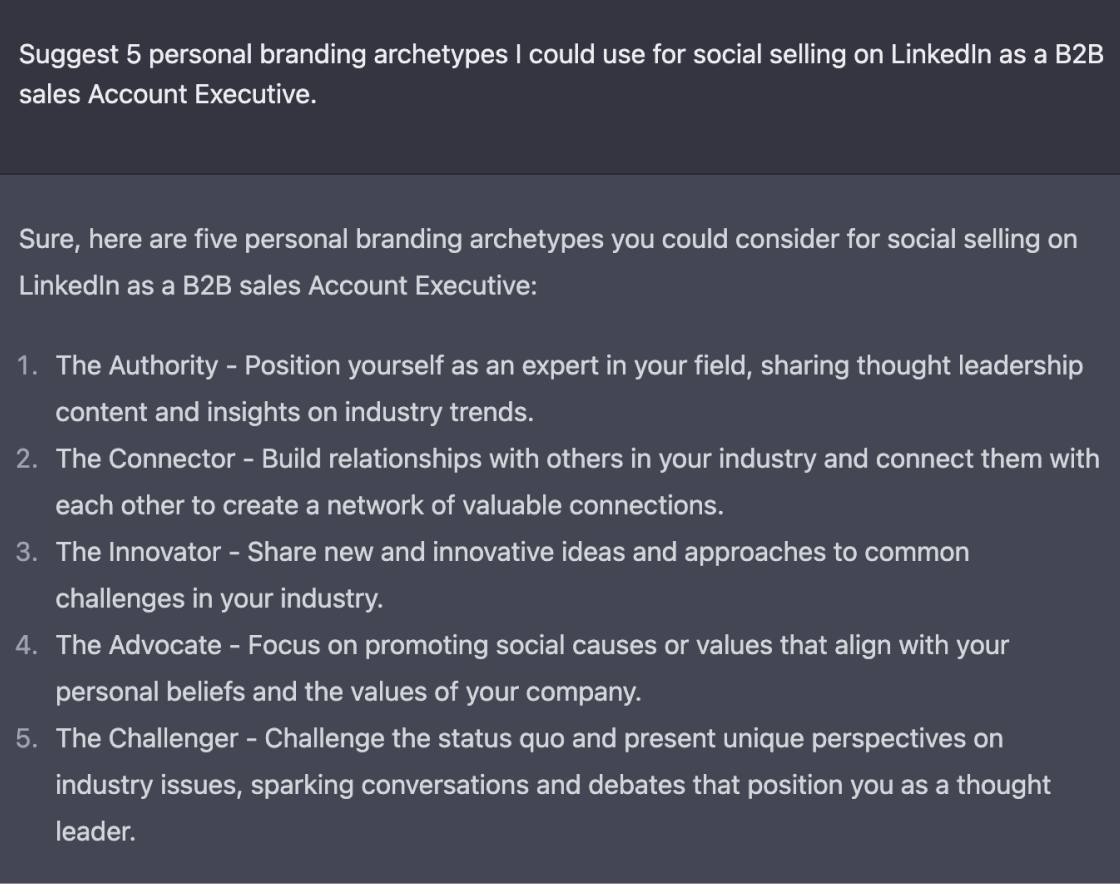Select 'The Connector' list item heading
The height and width of the screenshot is (884, 1120).
[x=146, y=458]
